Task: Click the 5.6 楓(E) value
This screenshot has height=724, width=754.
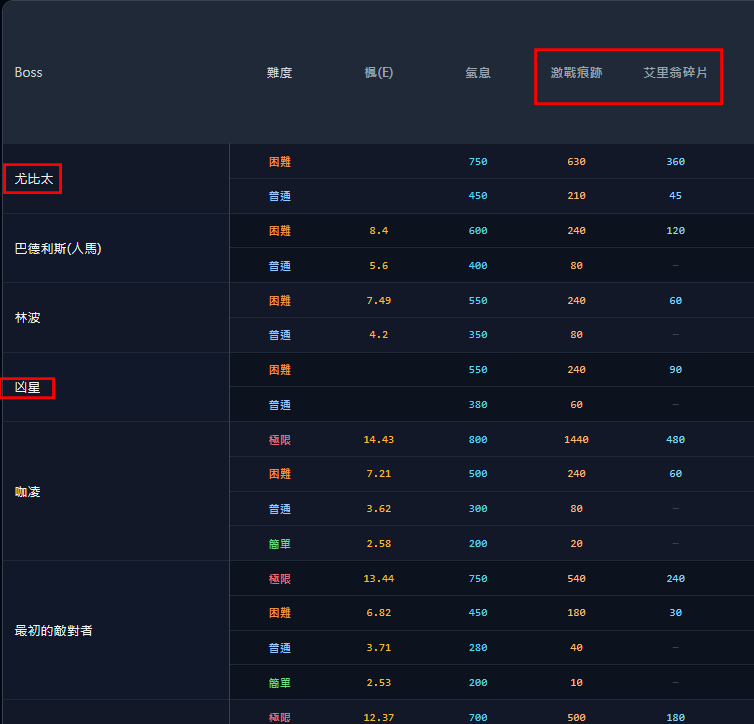Action: coord(378,266)
